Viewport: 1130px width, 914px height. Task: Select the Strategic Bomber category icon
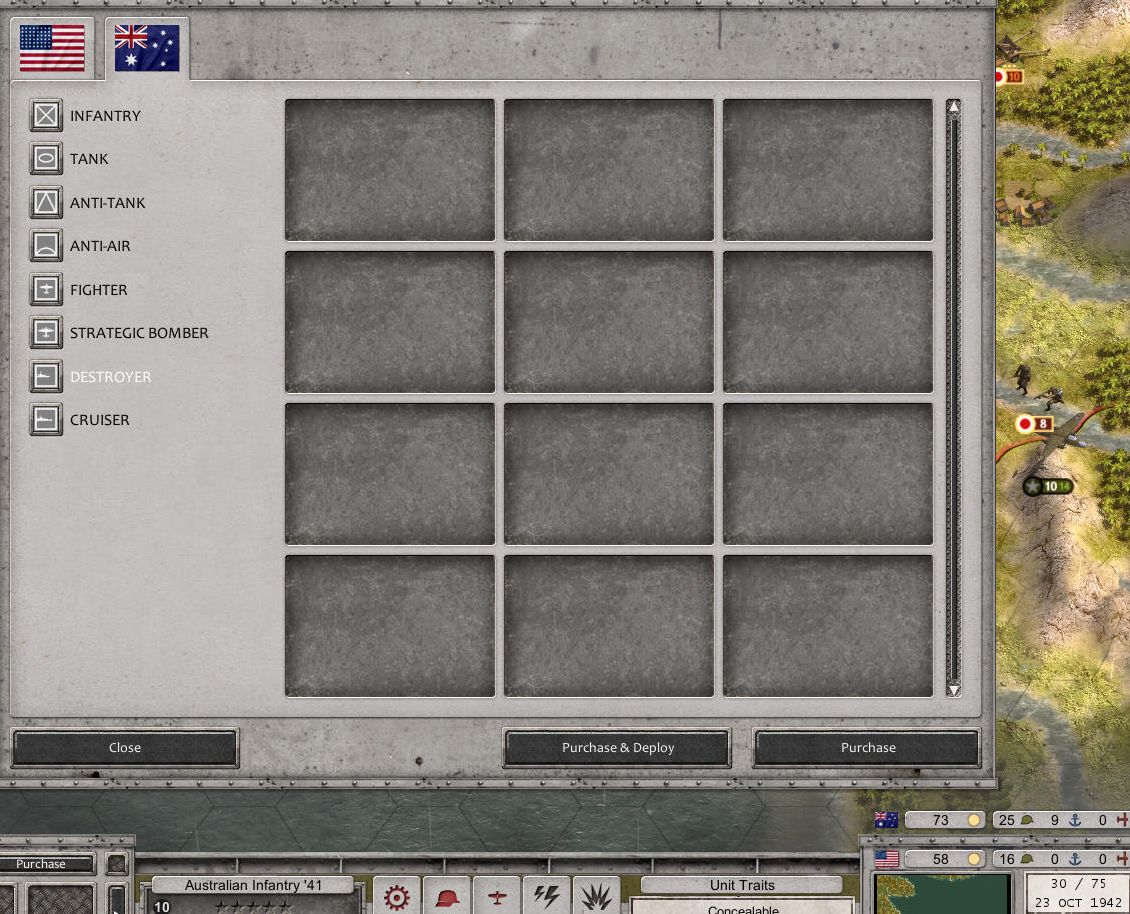46,332
